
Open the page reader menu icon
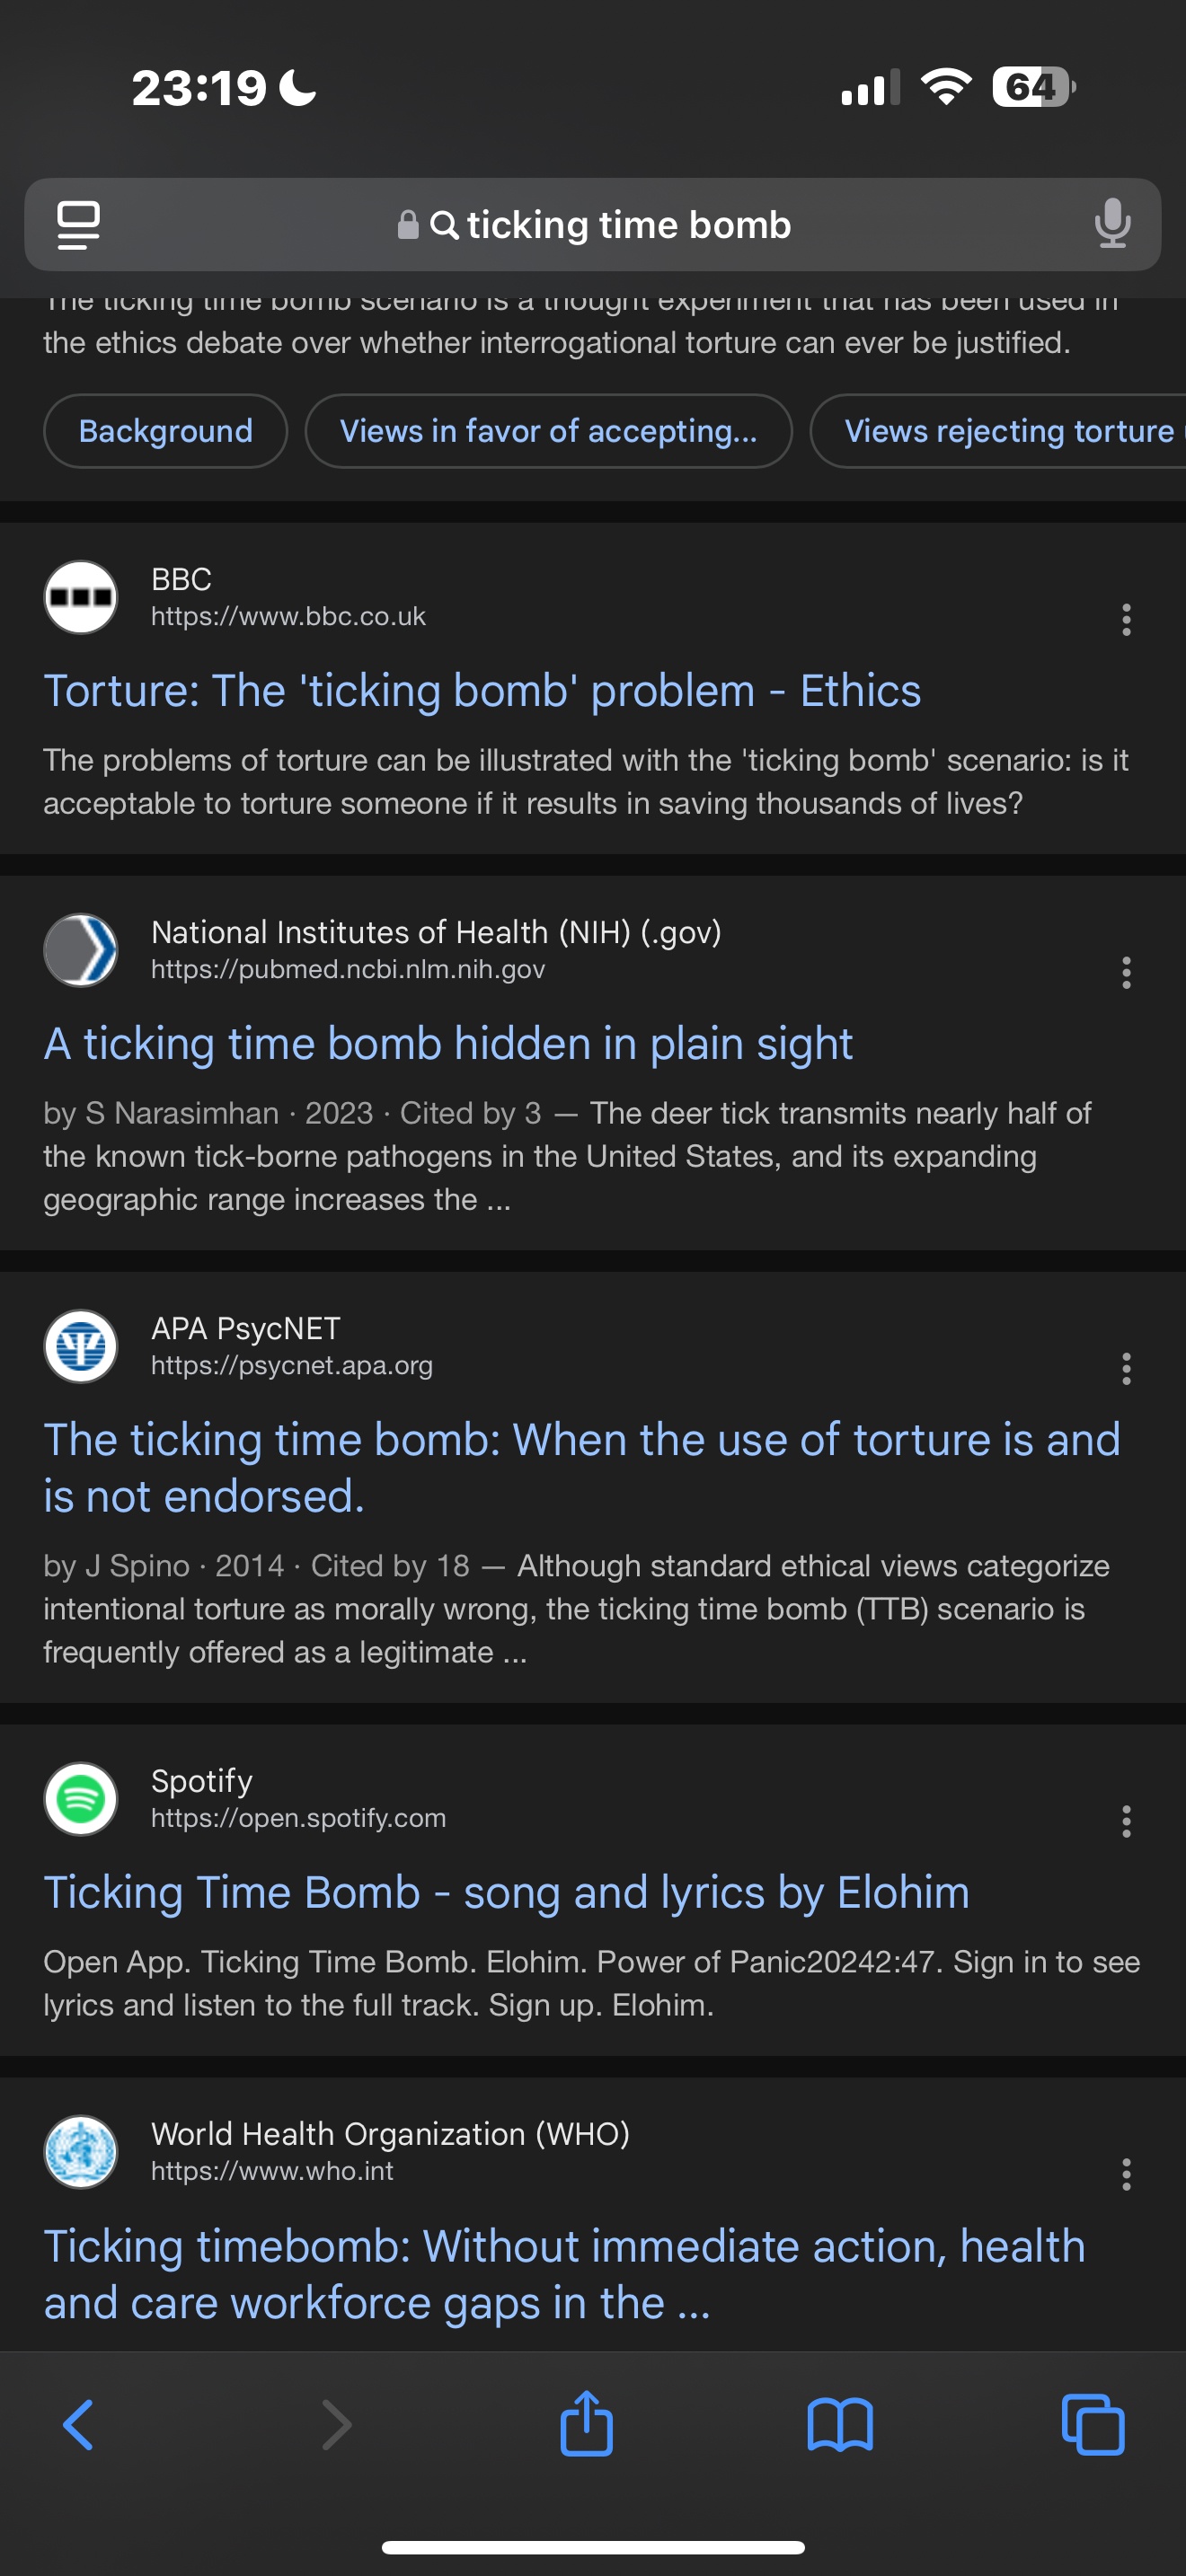[x=78, y=225]
